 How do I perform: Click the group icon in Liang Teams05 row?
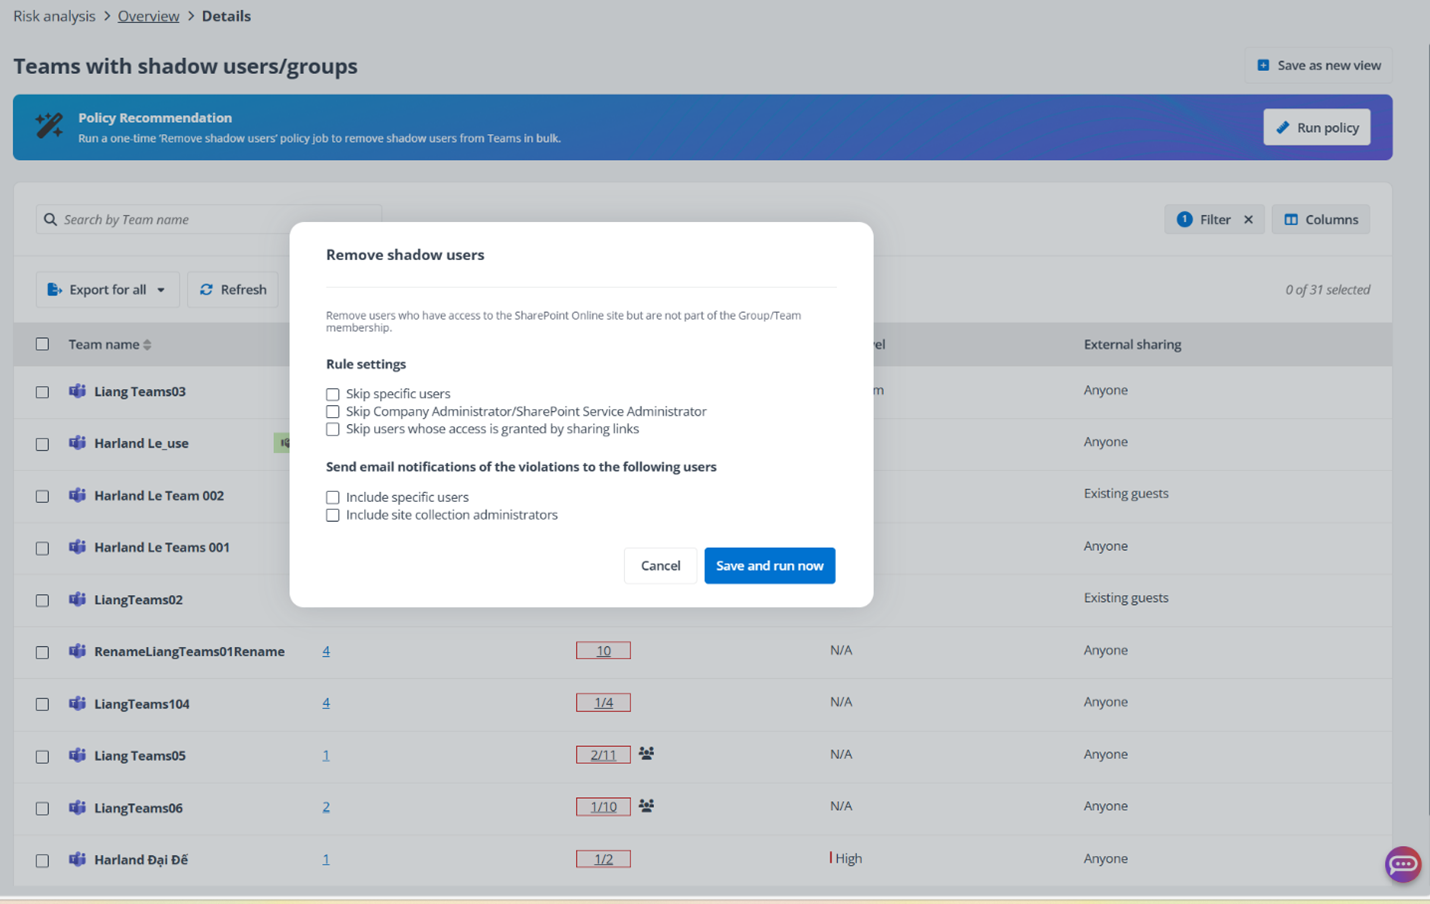pos(646,754)
